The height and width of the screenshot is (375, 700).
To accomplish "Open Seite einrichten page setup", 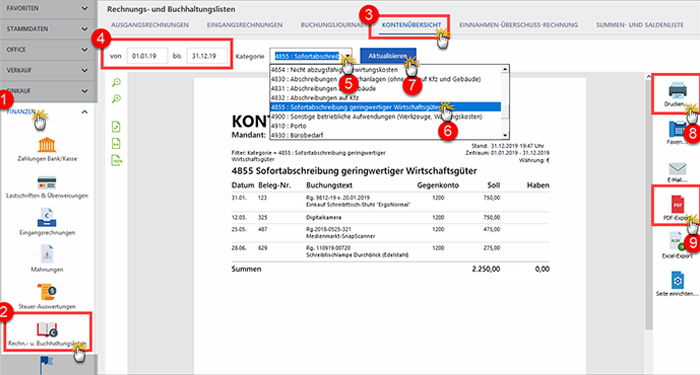I will click(x=677, y=280).
